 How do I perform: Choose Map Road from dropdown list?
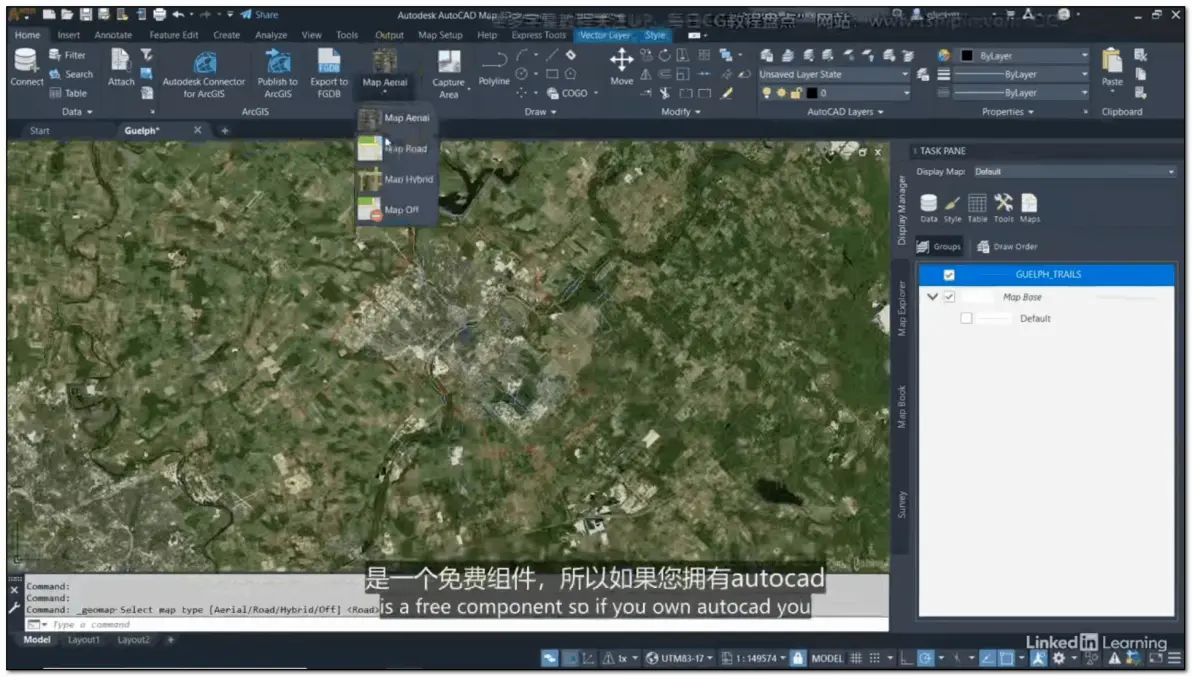tap(395, 149)
